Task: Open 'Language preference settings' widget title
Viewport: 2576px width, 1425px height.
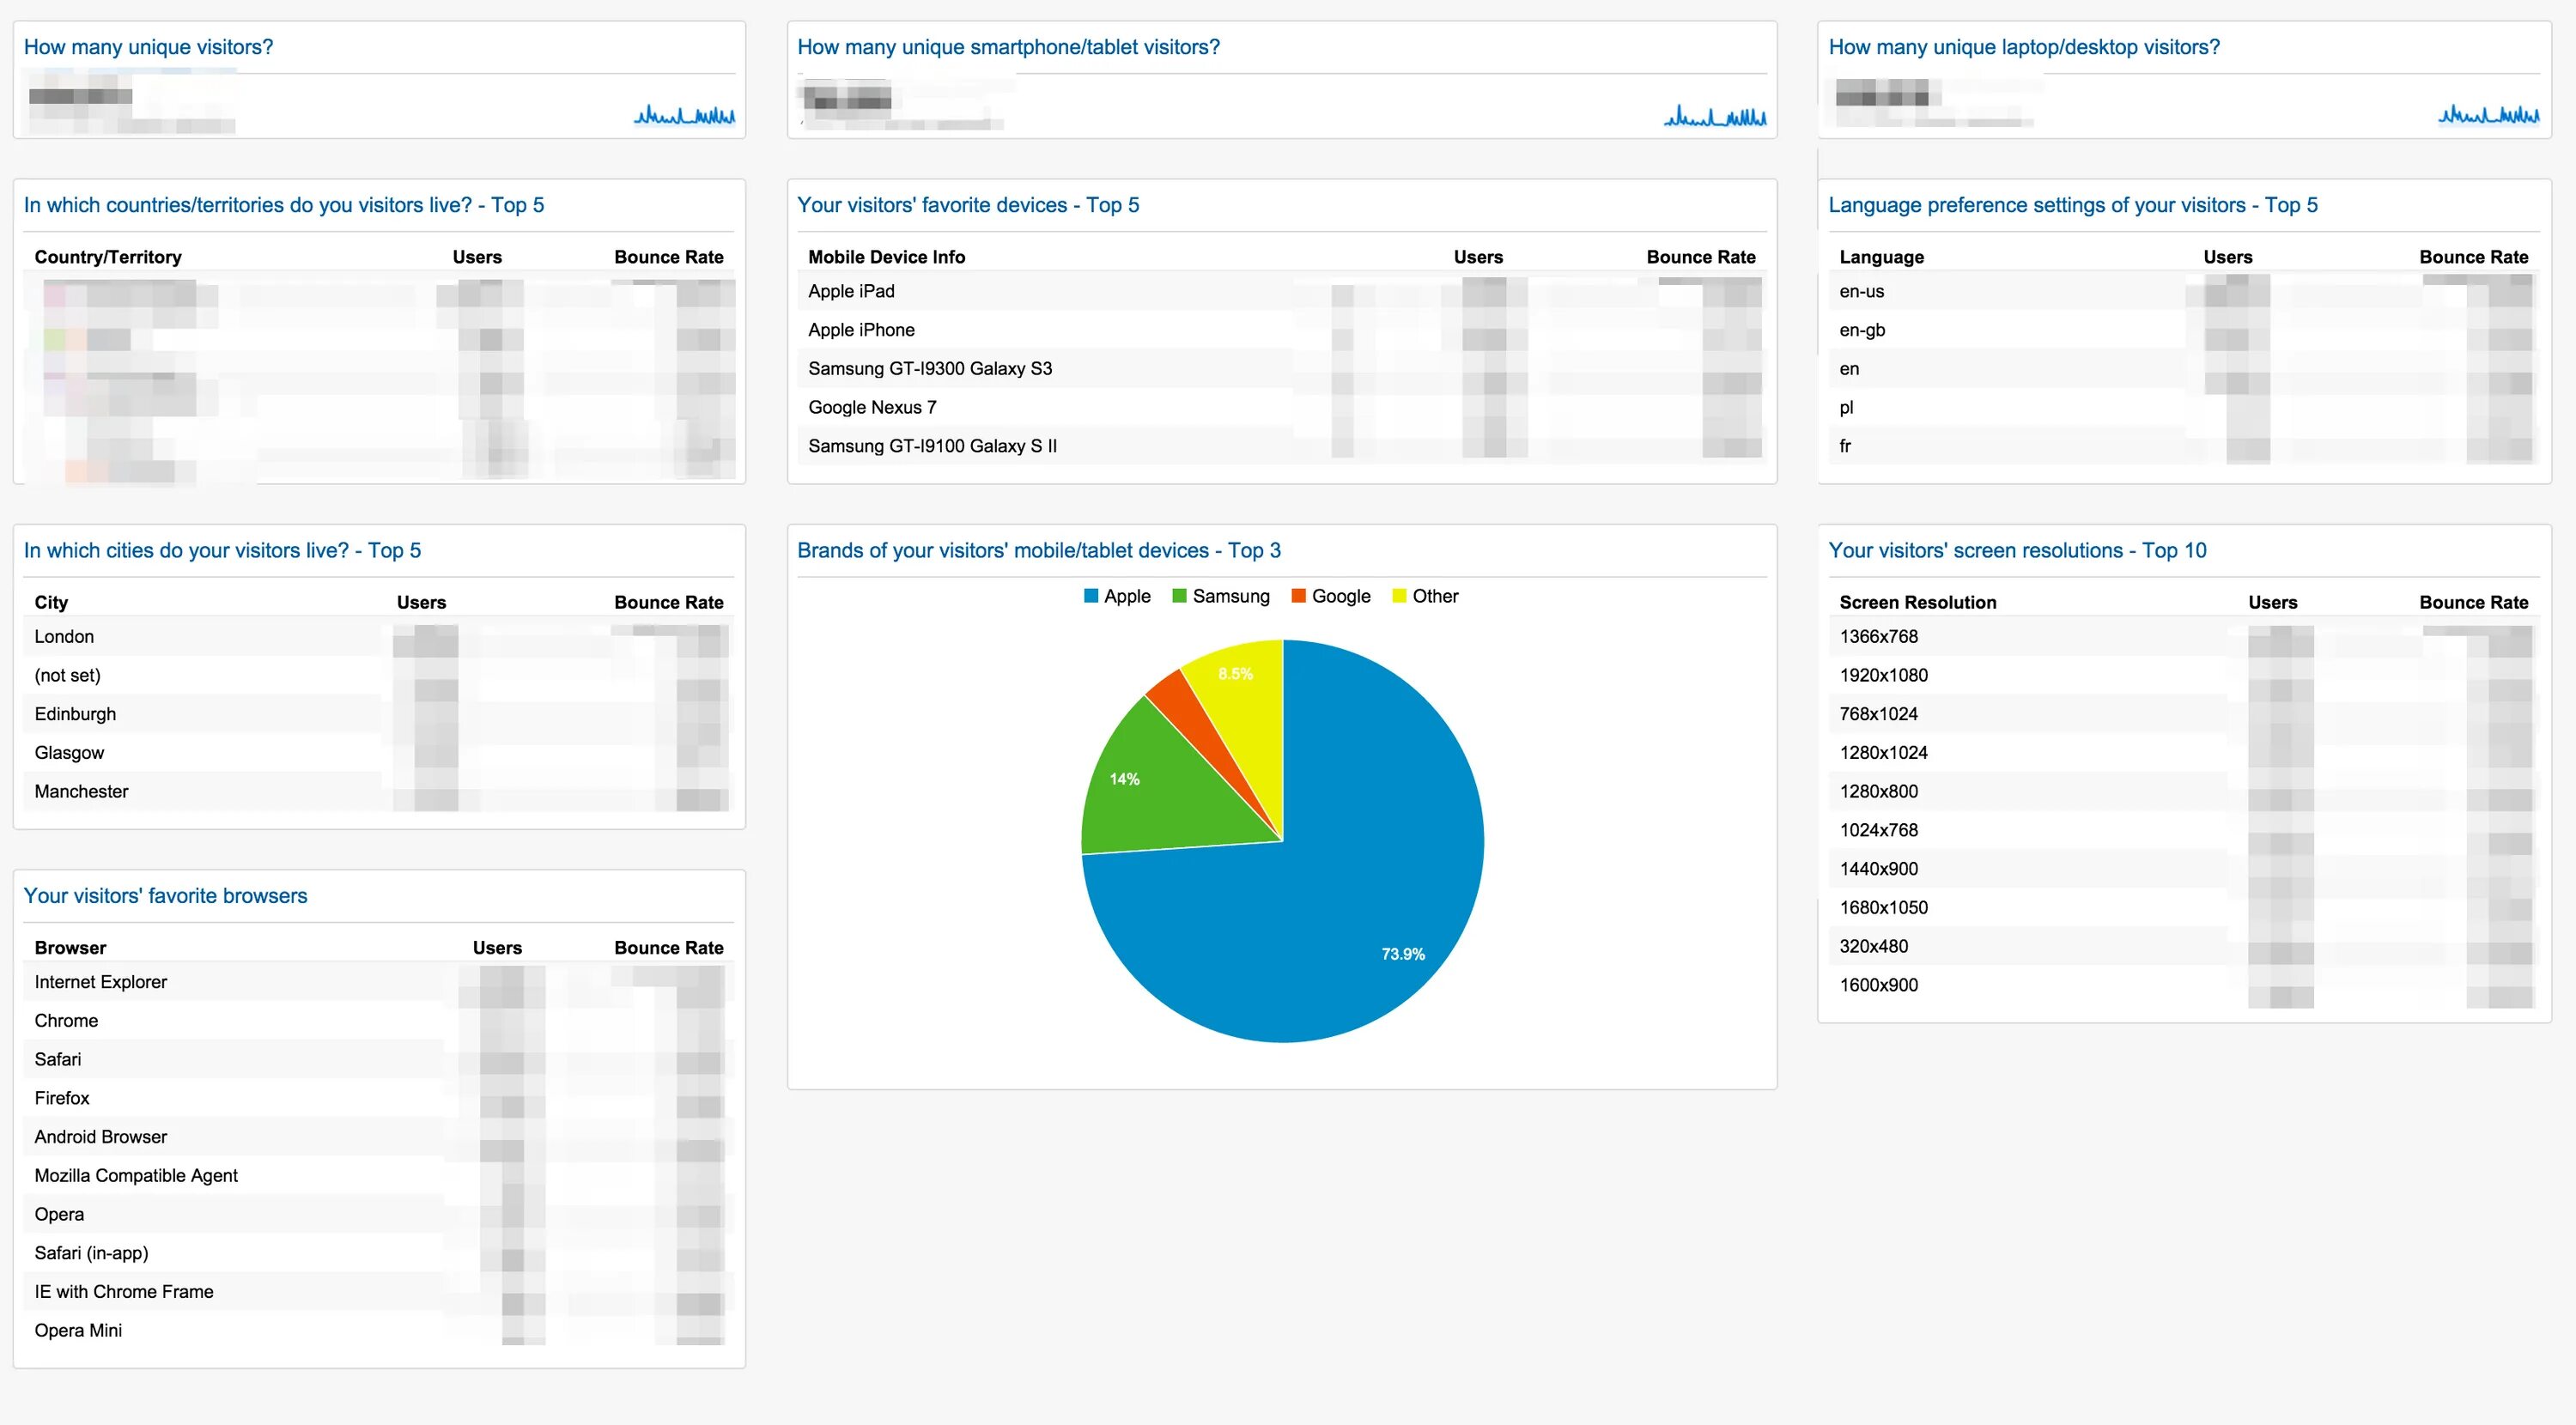Action: 2072,205
